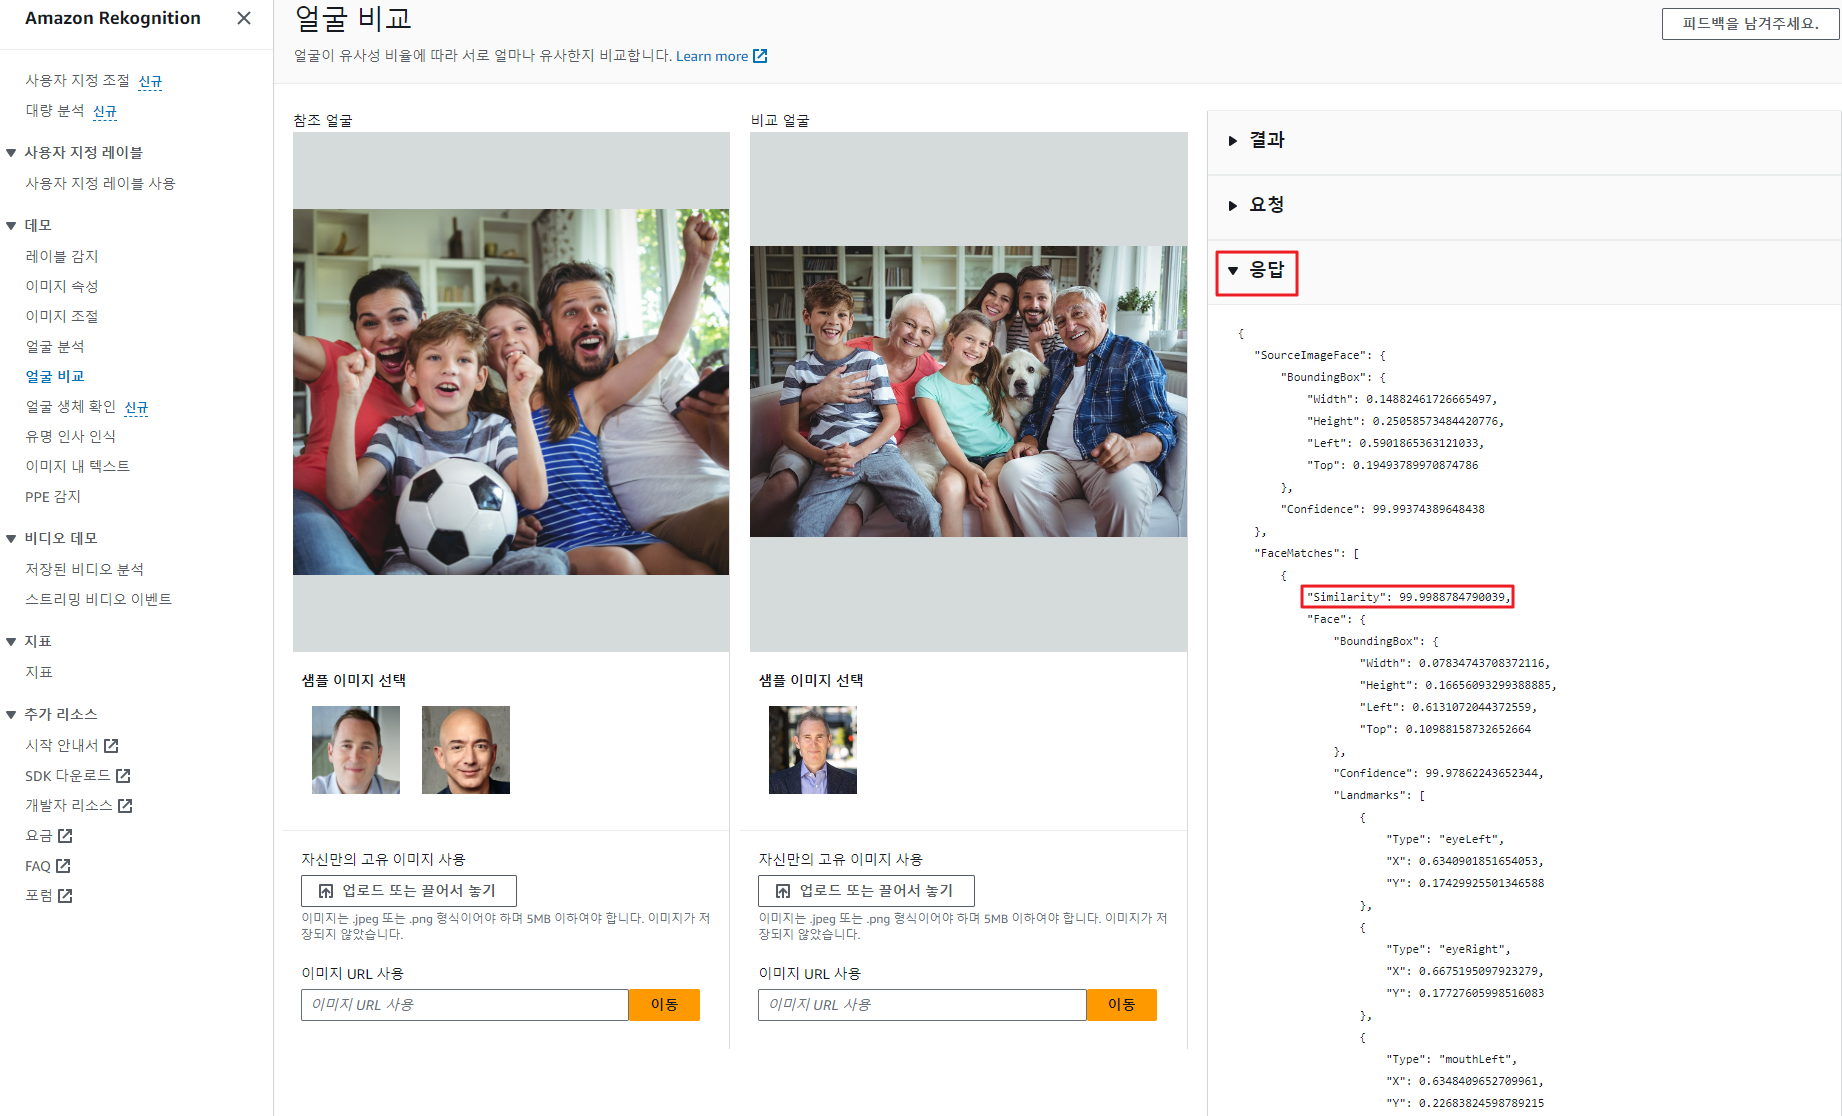Open the 얼굴 분석 demo page
This screenshot has height=1116, width=1842.
click(55, 346)
